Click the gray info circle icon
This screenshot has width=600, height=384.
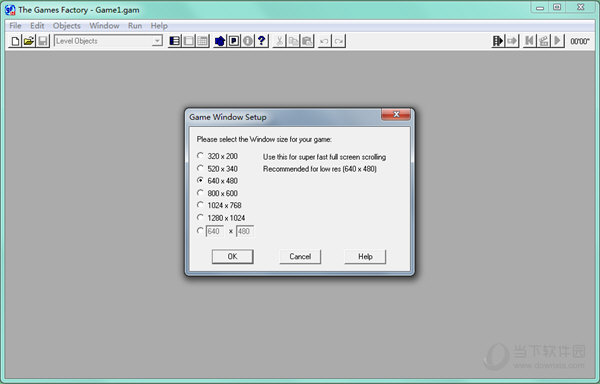click(248, 41)
